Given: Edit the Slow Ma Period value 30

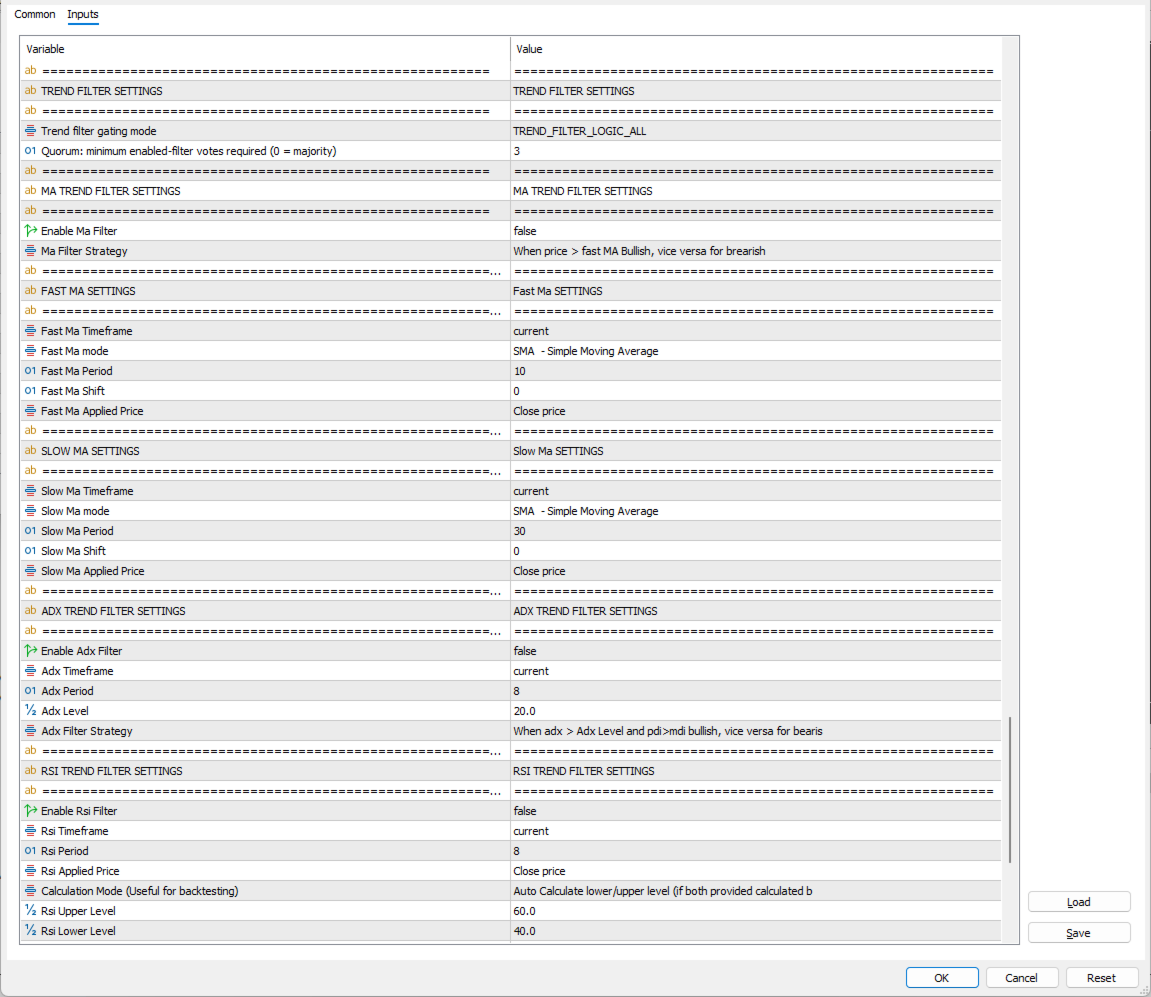Looking at the screenshot, I should [x=755, y=531].
